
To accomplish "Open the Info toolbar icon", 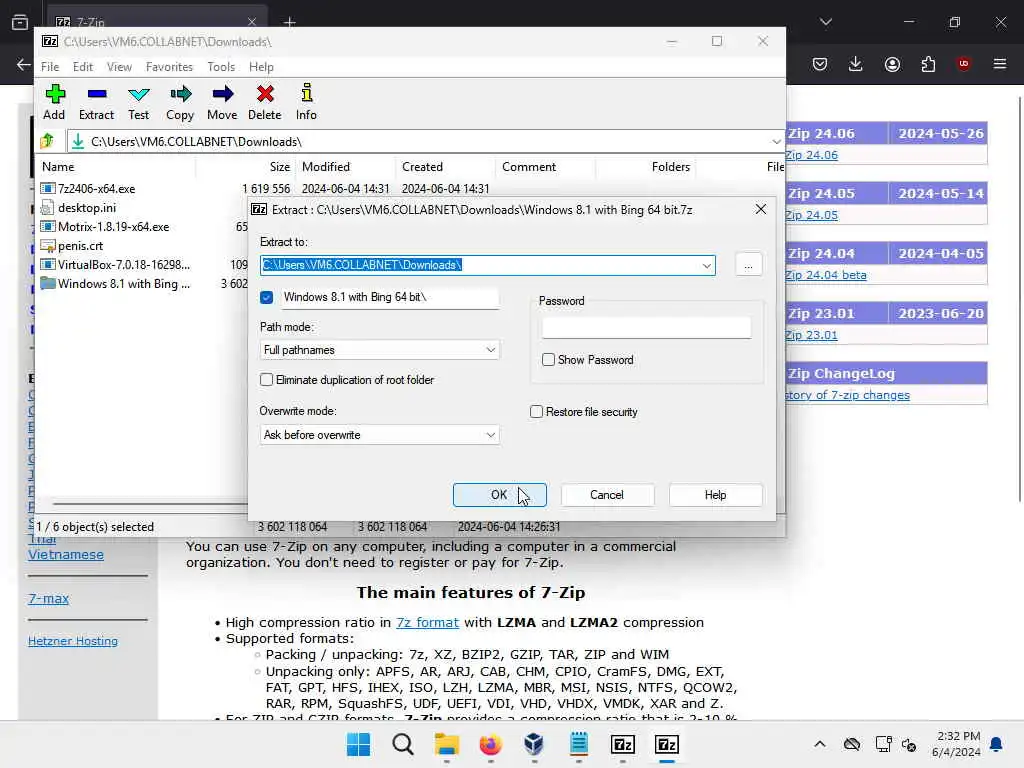I will [306, 102].
